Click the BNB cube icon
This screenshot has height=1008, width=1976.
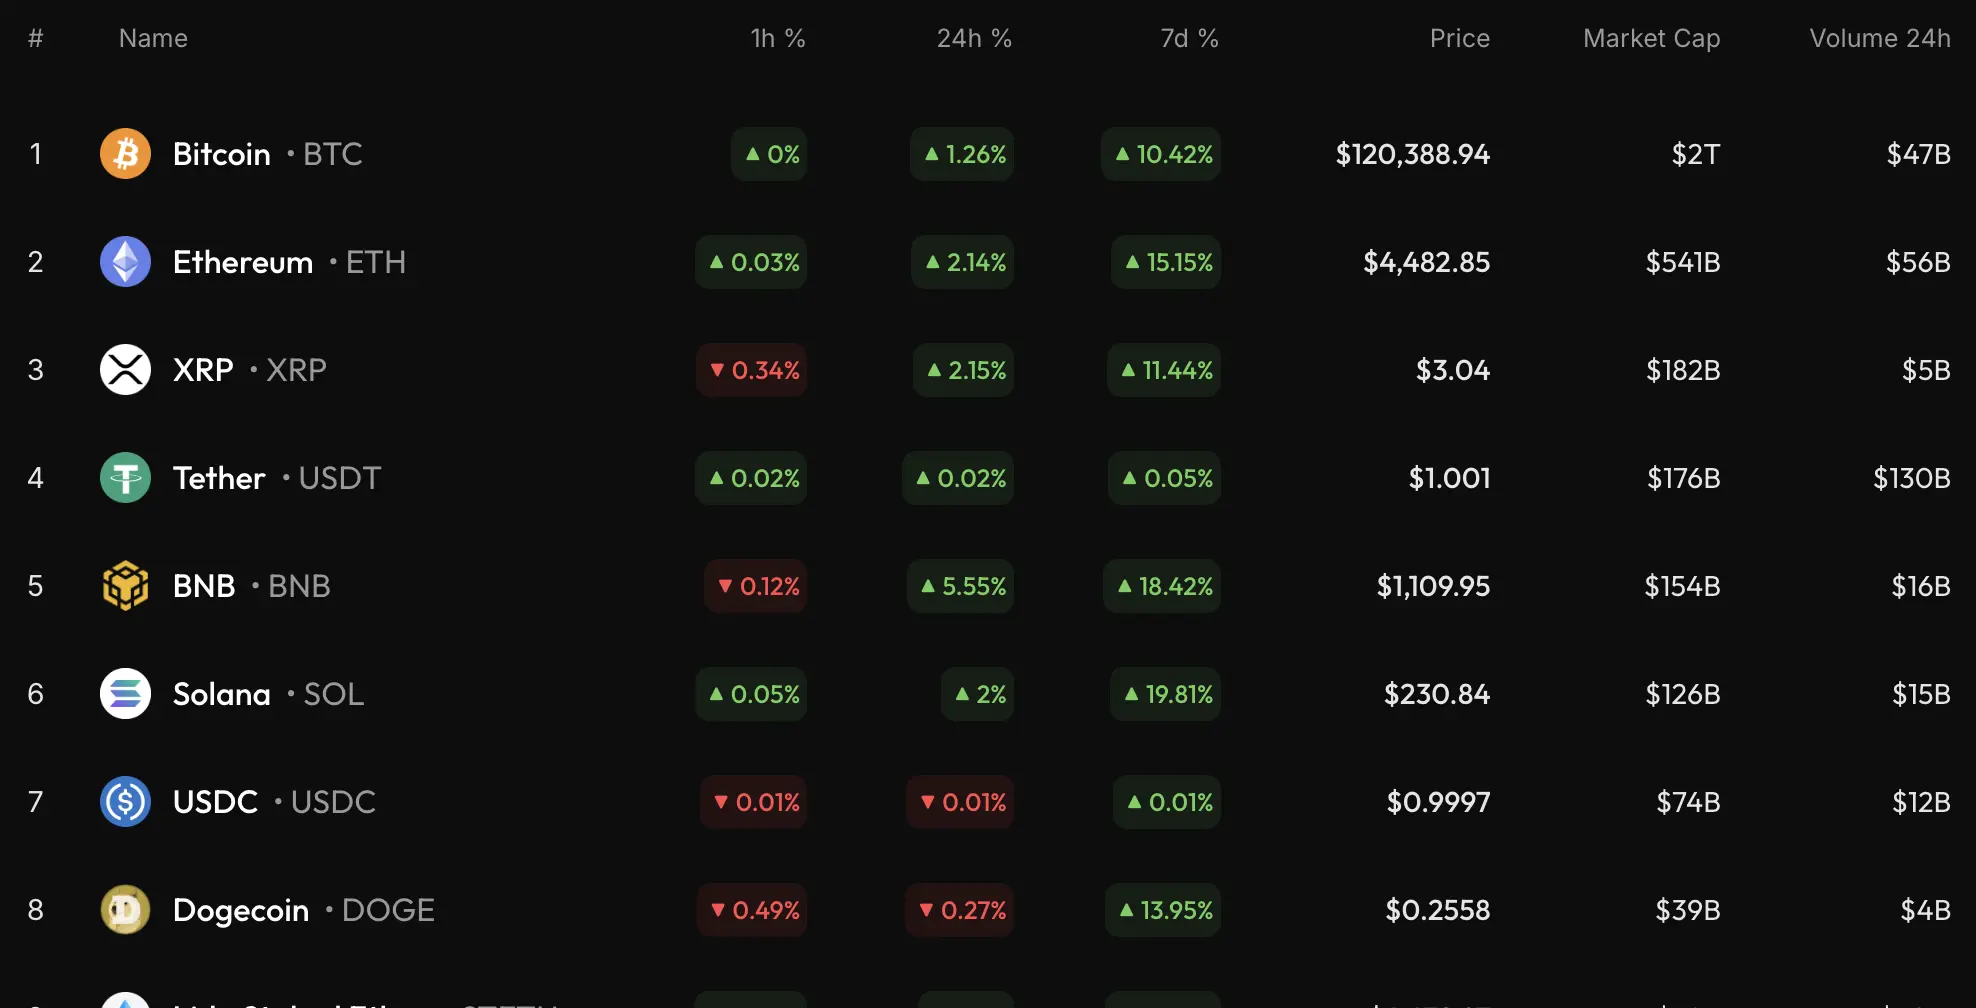point(125,586)
